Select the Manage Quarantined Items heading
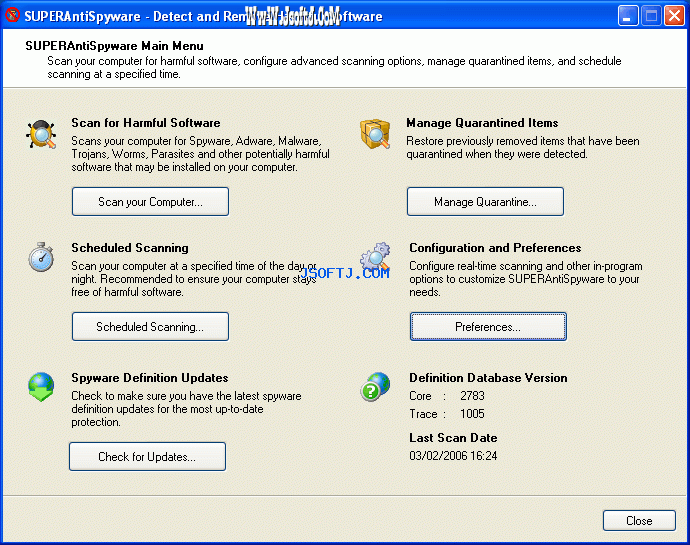The height and width of the screenshot is (545, 690). 482,123
